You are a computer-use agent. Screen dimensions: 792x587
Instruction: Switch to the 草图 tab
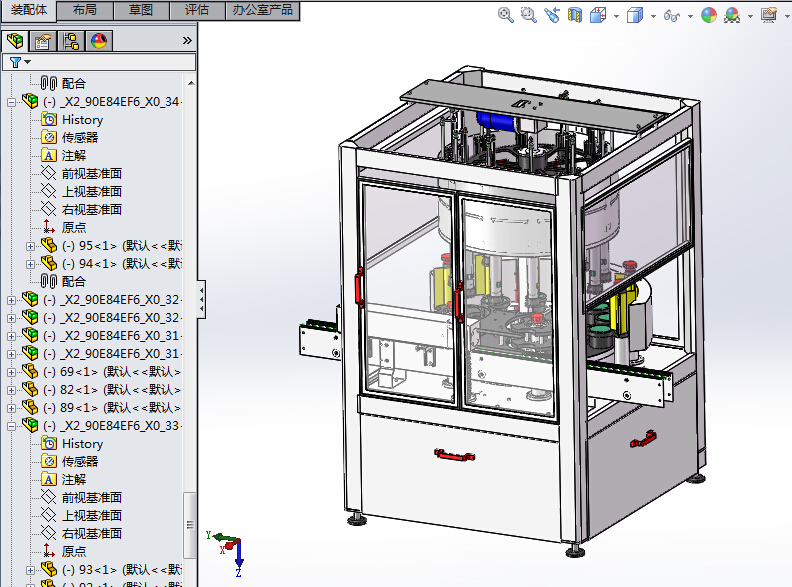click(141, 10)
